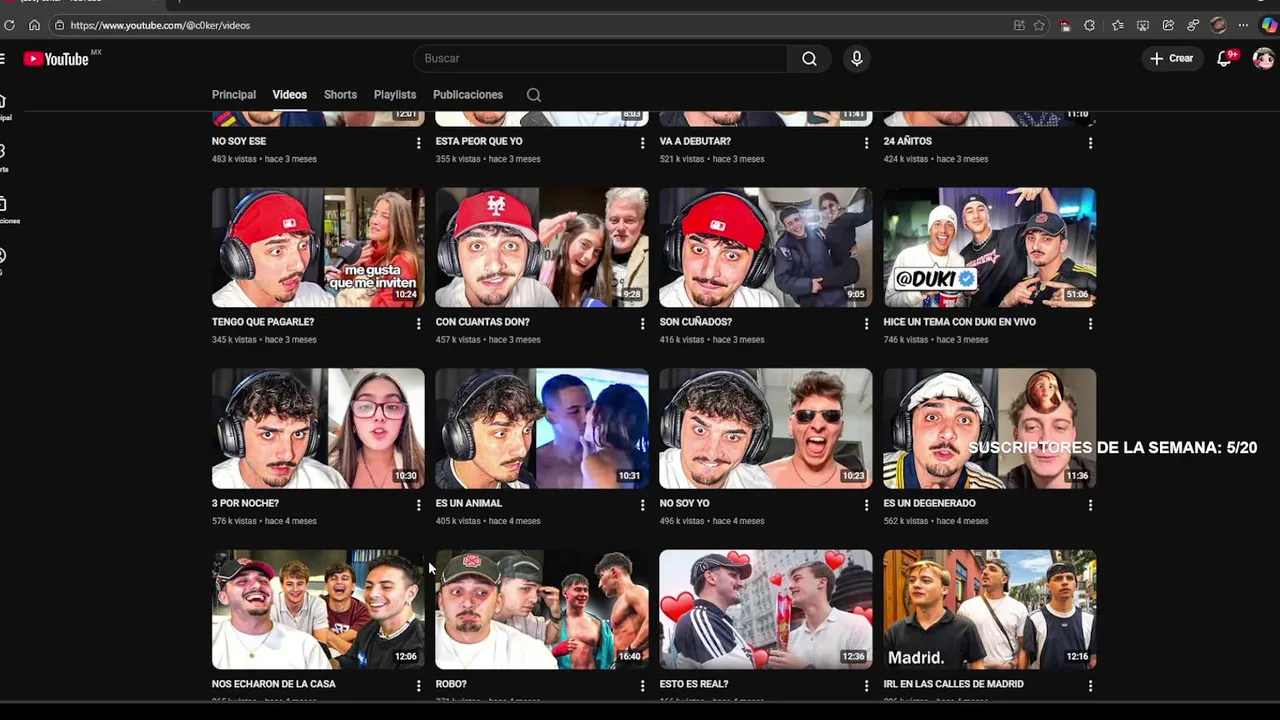Switch to the Shorts tab
This screenshot has height=720, width=1280.
[x=340, y=95]
